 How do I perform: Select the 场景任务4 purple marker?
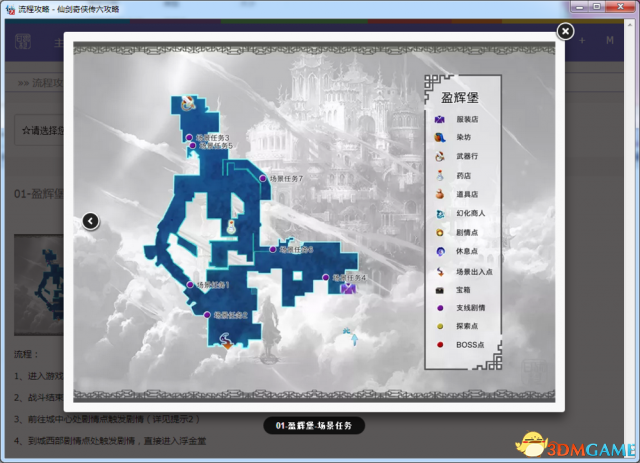coord(325,278)
